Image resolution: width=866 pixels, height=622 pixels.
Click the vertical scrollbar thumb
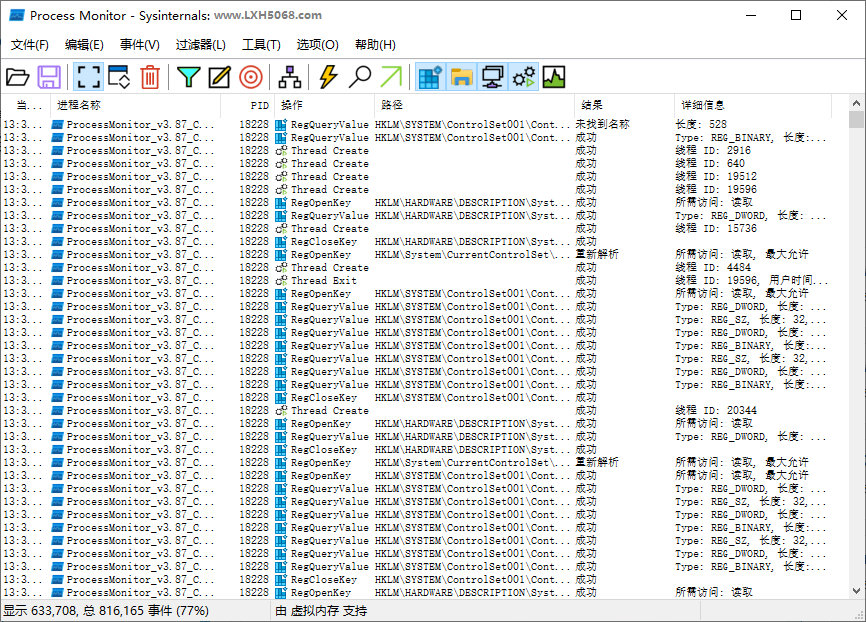856,120
